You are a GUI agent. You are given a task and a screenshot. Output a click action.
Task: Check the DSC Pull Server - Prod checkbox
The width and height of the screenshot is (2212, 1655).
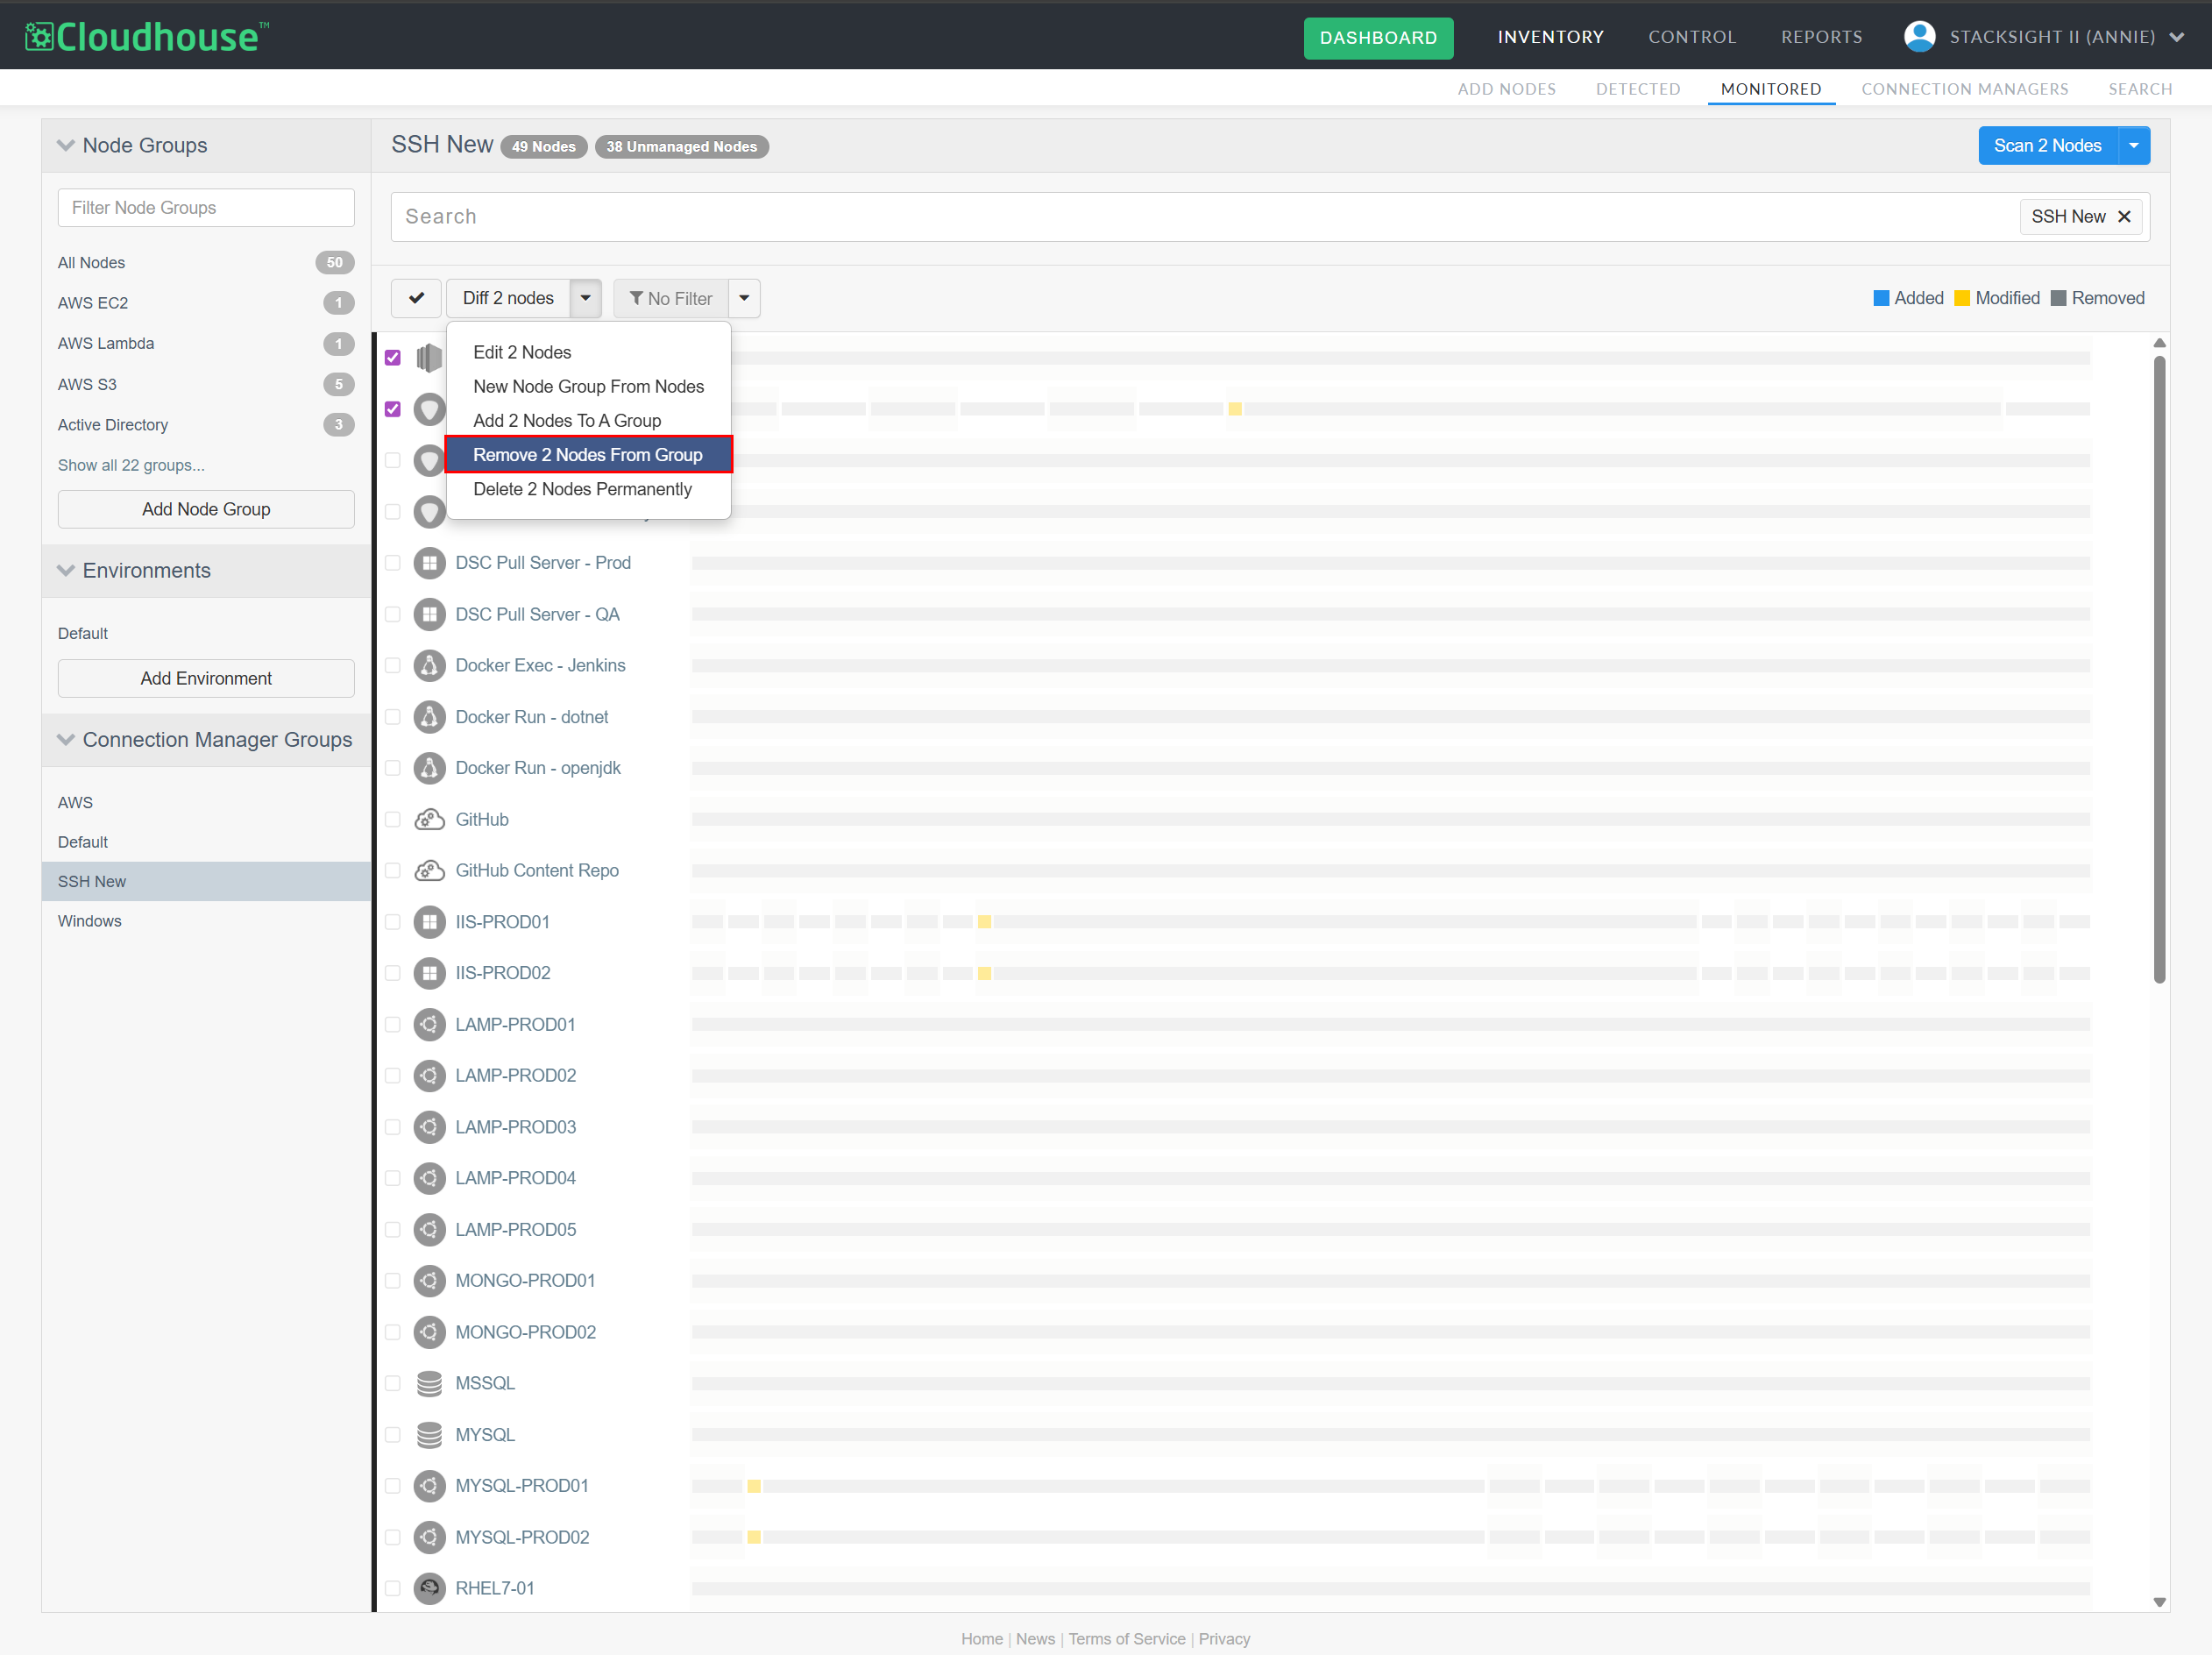(x=393, y=563)
